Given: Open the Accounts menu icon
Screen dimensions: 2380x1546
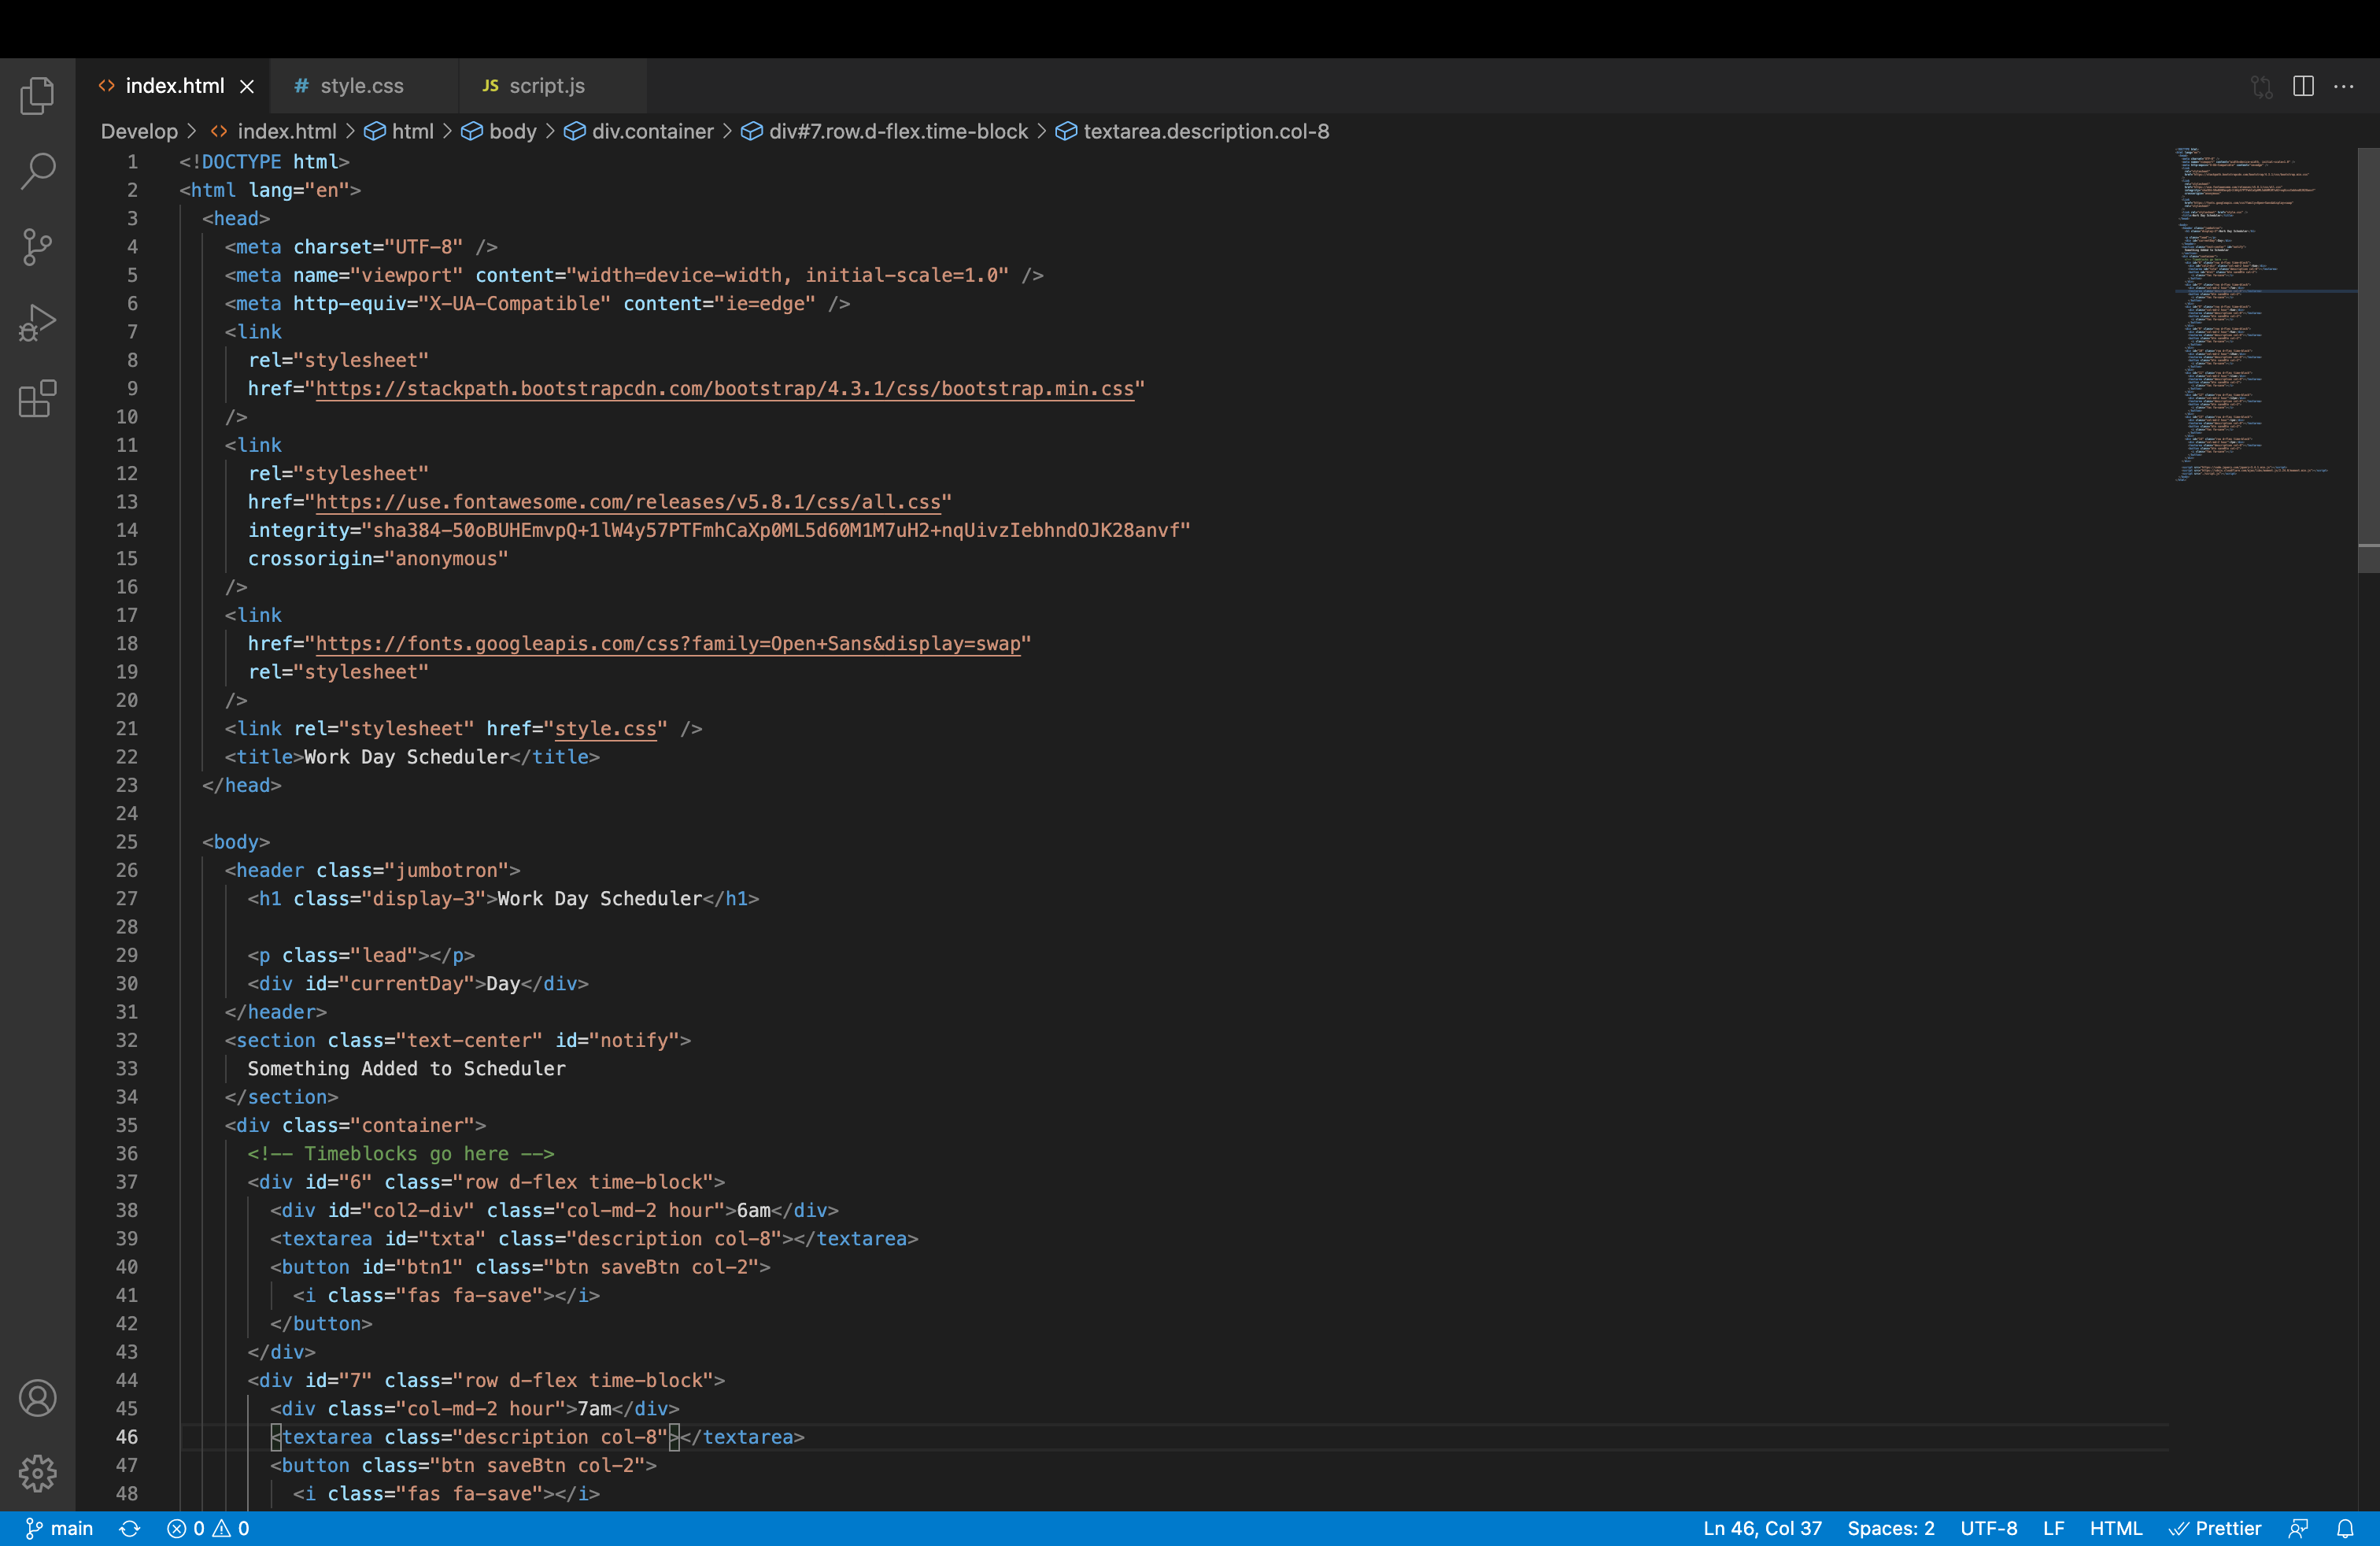Looking at the screenshot, I should 37,1397.
